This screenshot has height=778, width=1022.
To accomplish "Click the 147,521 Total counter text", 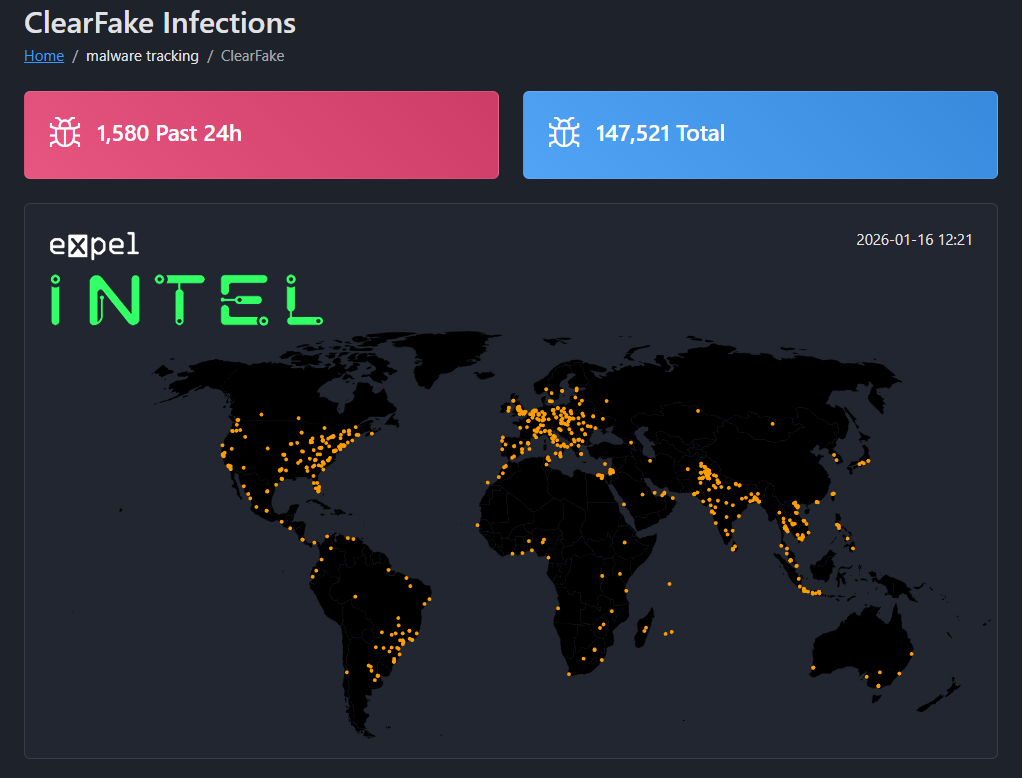I will (660, 133).
